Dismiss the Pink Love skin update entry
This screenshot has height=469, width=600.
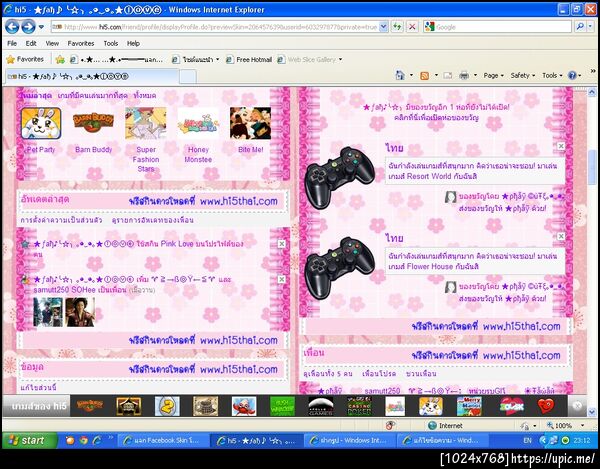(281, 244)
